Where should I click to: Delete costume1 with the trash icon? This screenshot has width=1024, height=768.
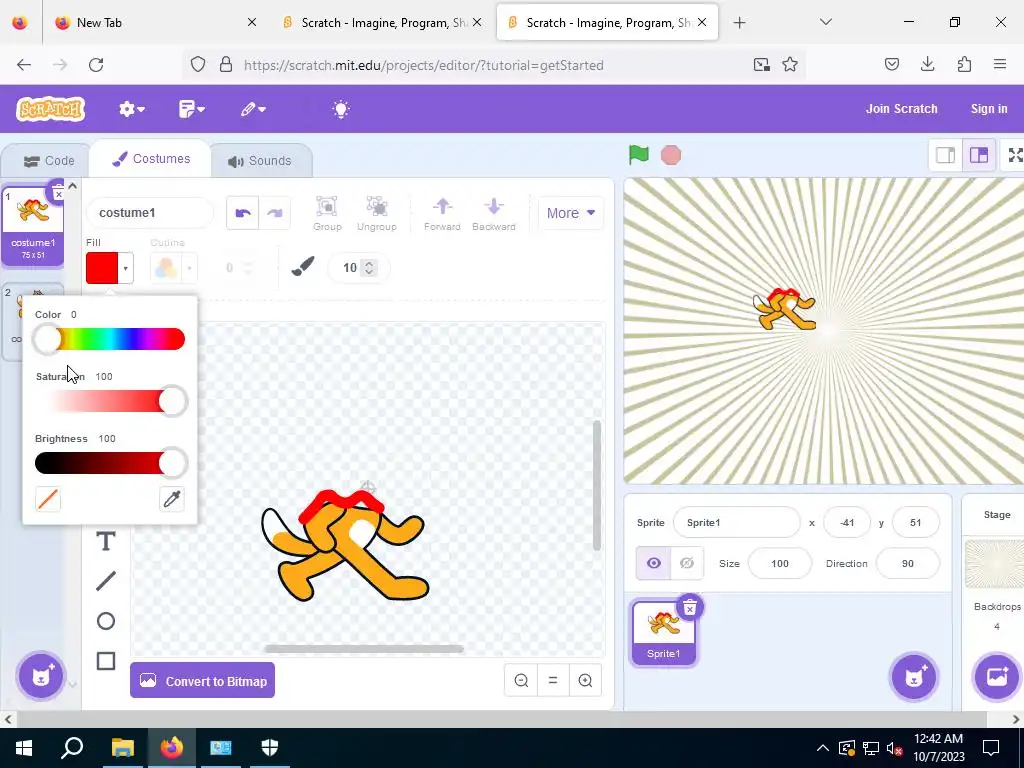[x=58, y=193]
